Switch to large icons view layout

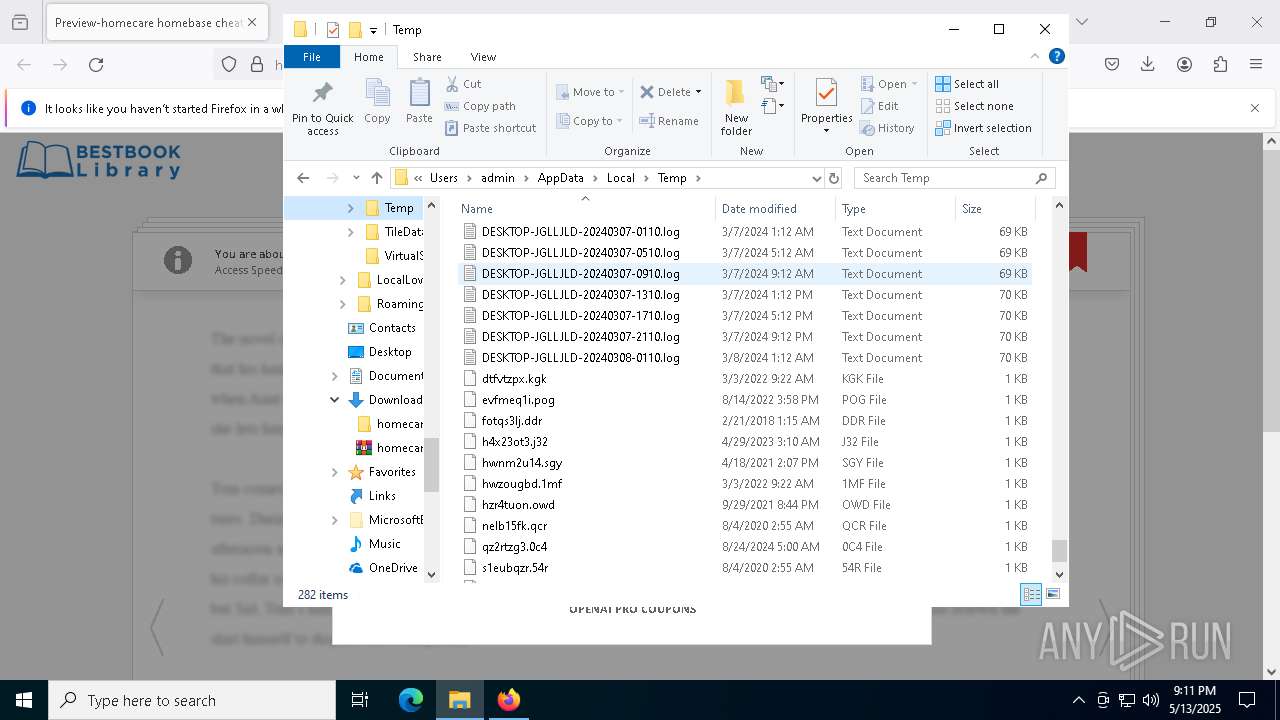1052,594
